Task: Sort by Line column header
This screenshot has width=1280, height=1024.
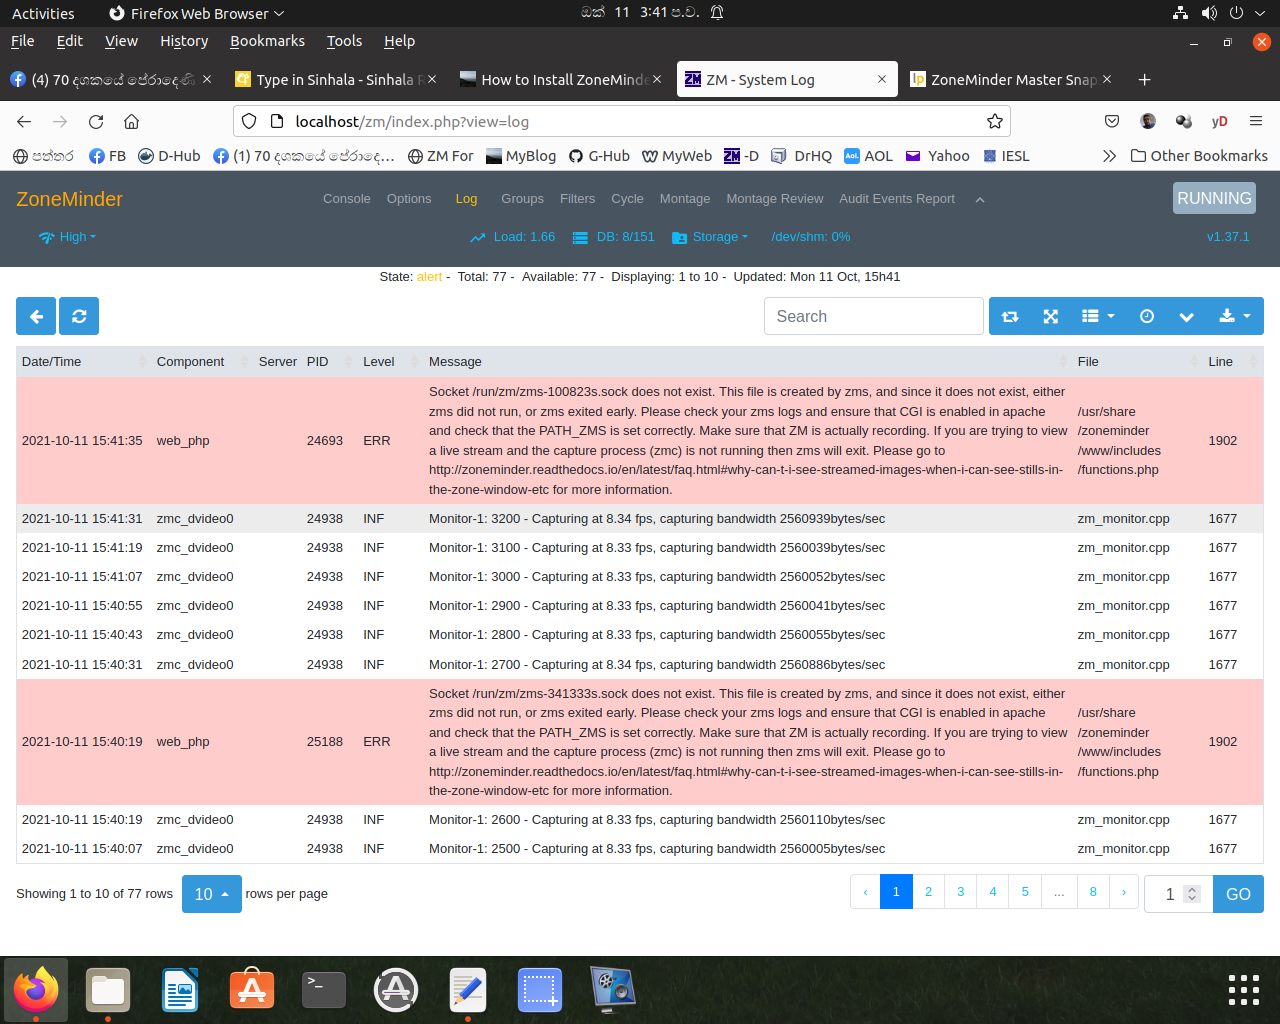Action: [x=1233, y=362]
